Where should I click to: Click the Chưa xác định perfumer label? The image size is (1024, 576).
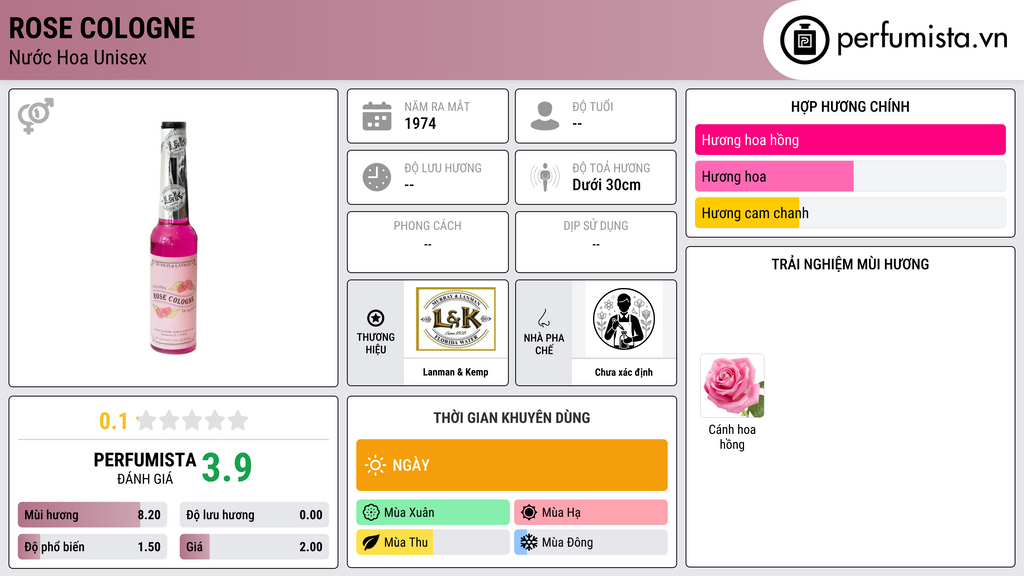click(624, 372)
